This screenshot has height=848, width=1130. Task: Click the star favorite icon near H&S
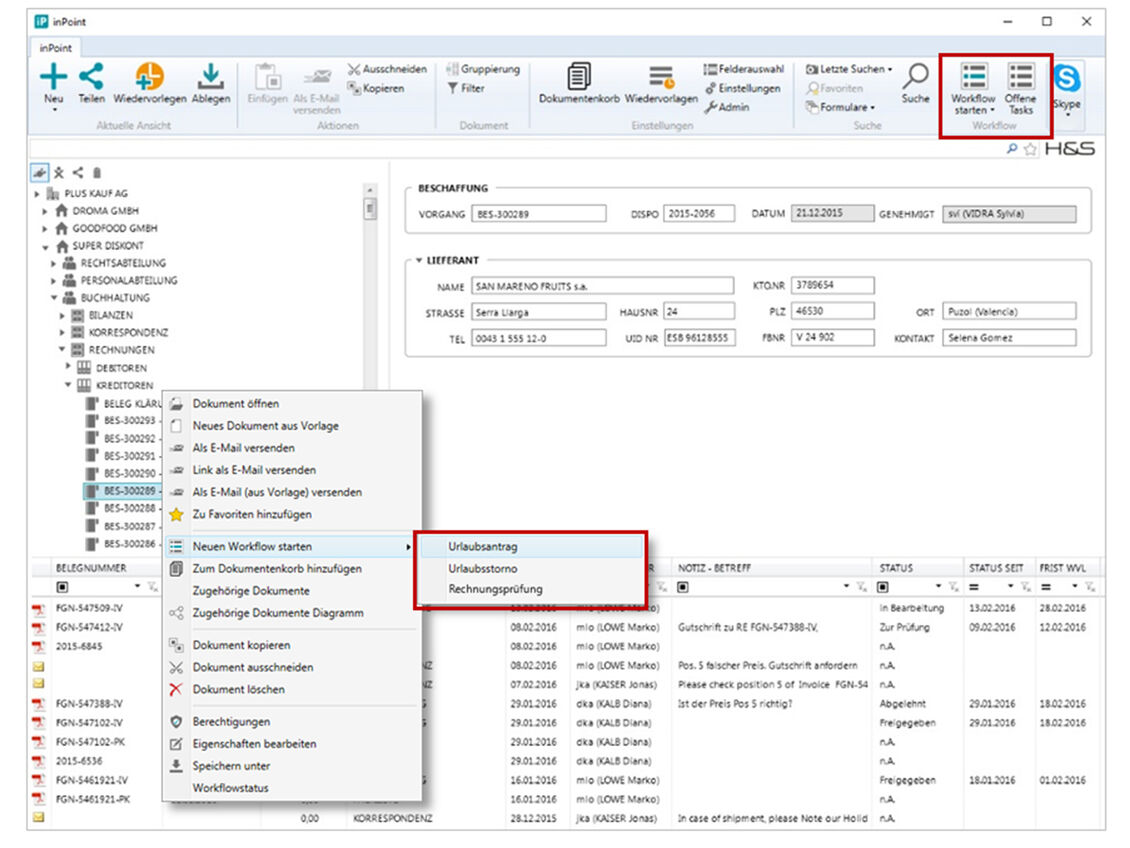pos(1030,149)
